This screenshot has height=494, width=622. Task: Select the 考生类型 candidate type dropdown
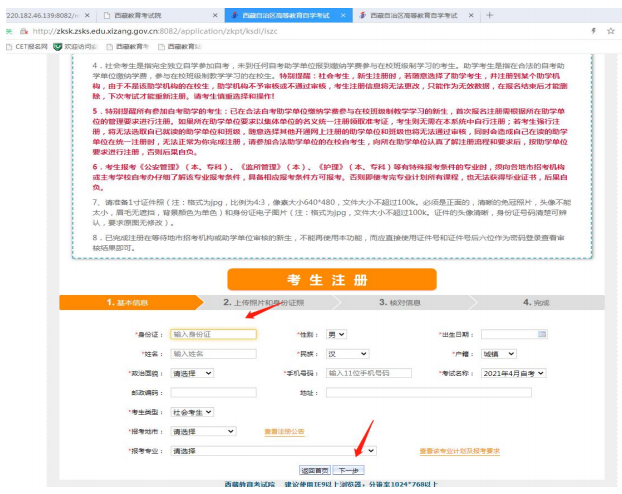point(192,412)
